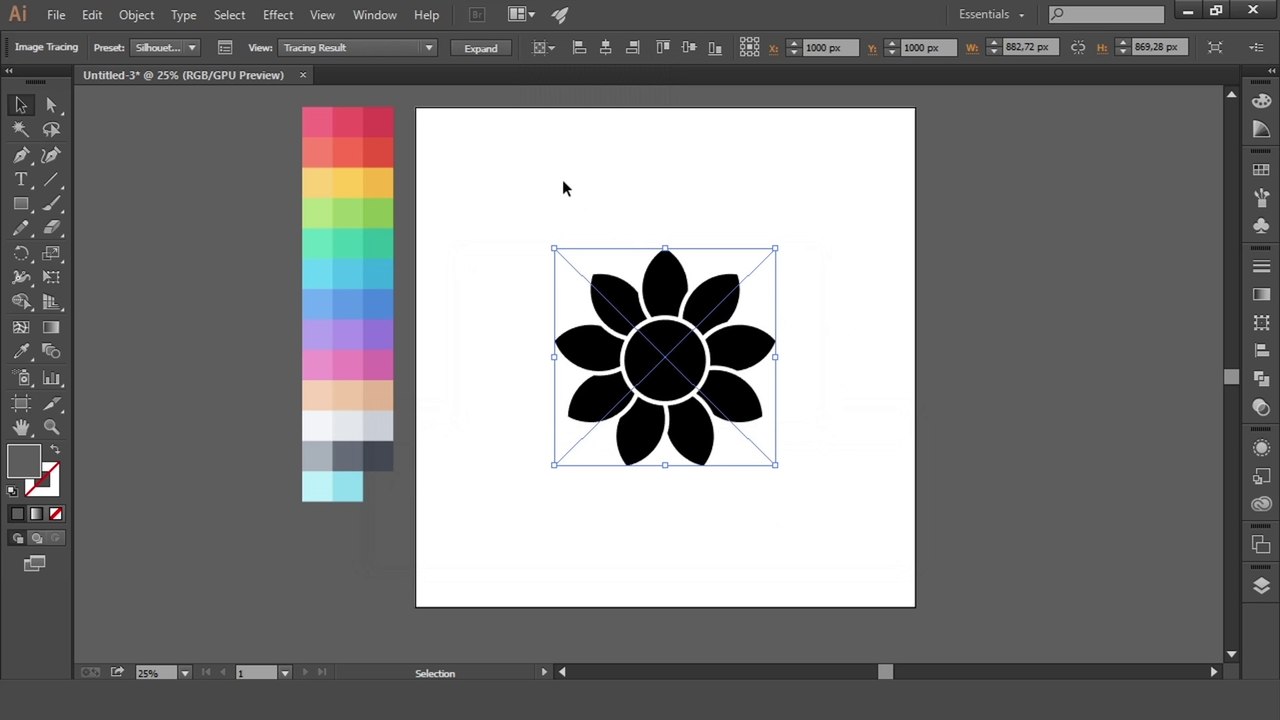This screenshot has width=1280, height=720.
Task: Toggle constrain width and height proportions
Action: point(1077,47)
